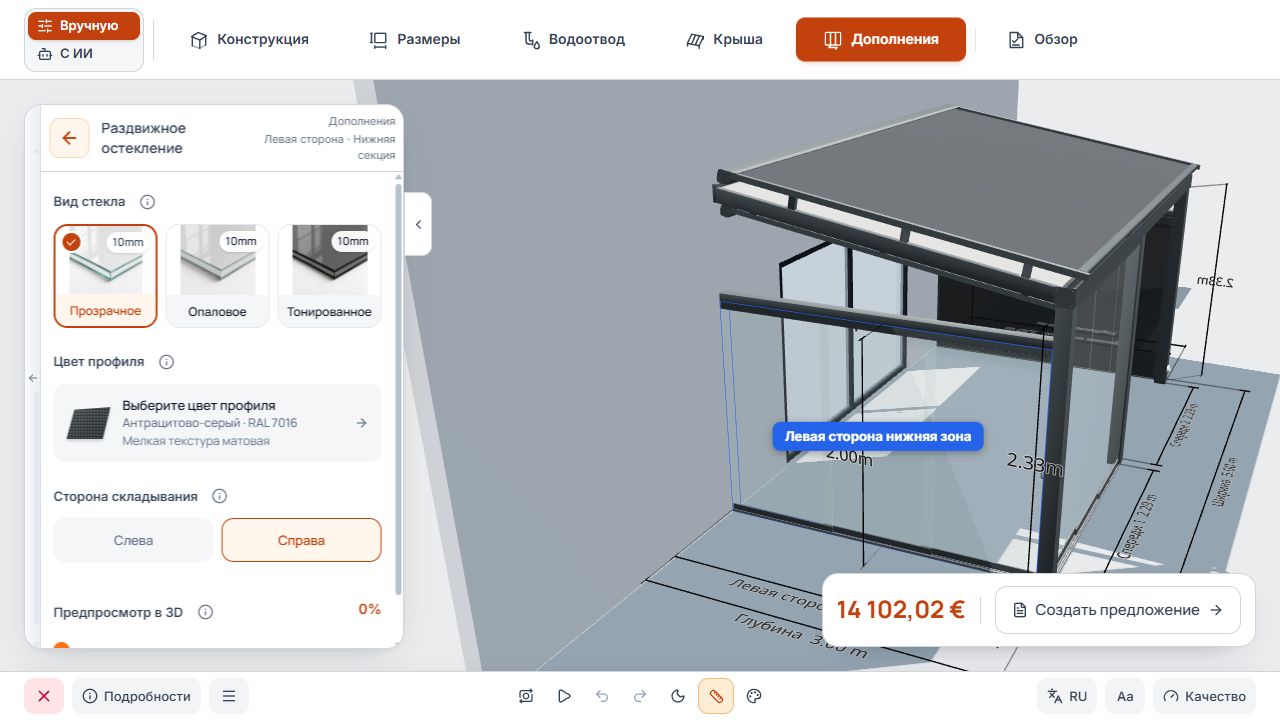Change language with the RU button

(1067, 696)
